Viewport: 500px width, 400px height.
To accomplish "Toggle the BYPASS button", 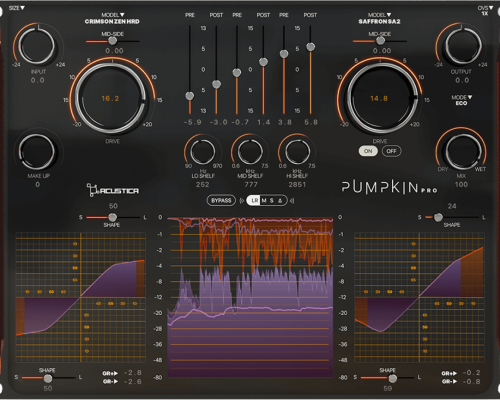I will [x=221, y=200].
